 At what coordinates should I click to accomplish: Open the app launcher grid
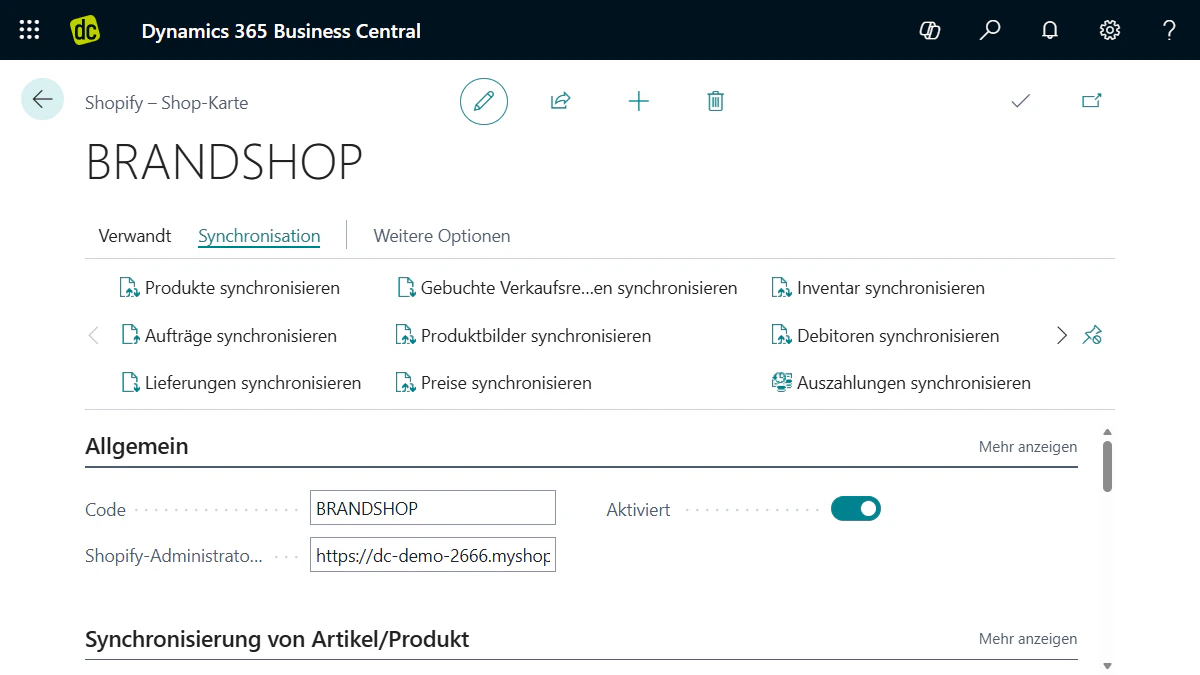[x=30, y=30]
